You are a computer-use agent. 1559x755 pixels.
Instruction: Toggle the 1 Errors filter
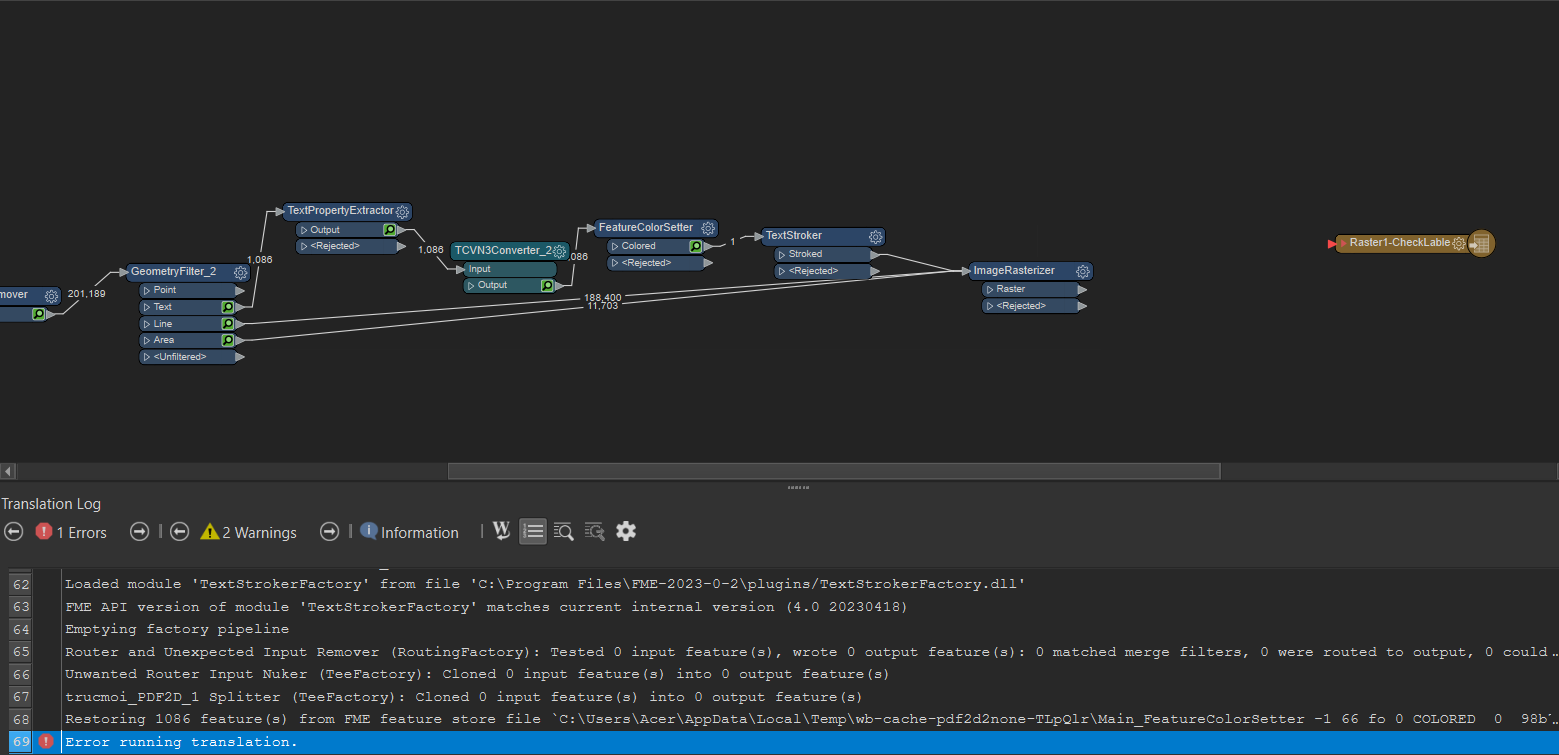pyautogui.click(x=71, y=532)
